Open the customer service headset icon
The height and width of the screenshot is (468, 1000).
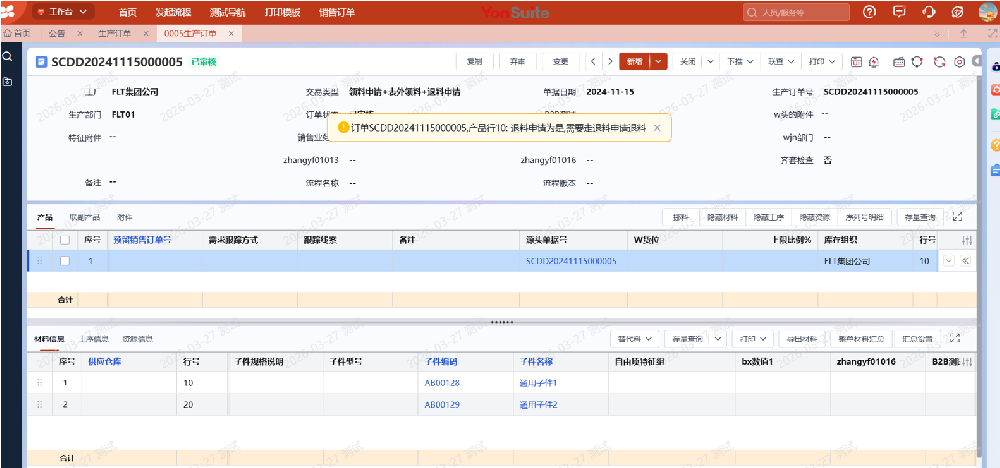pos(929,12)
